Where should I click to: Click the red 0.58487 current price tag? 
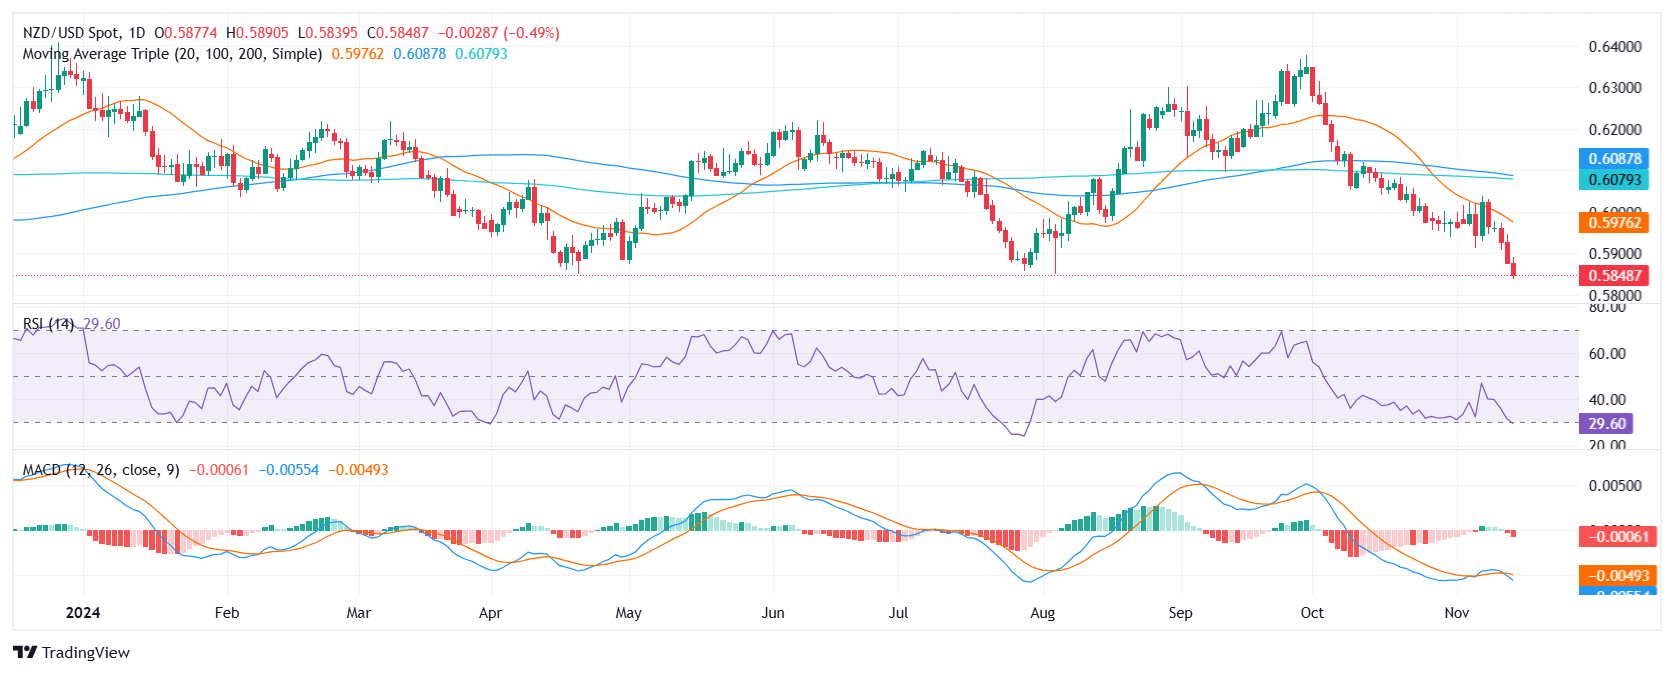[1614, 276]
